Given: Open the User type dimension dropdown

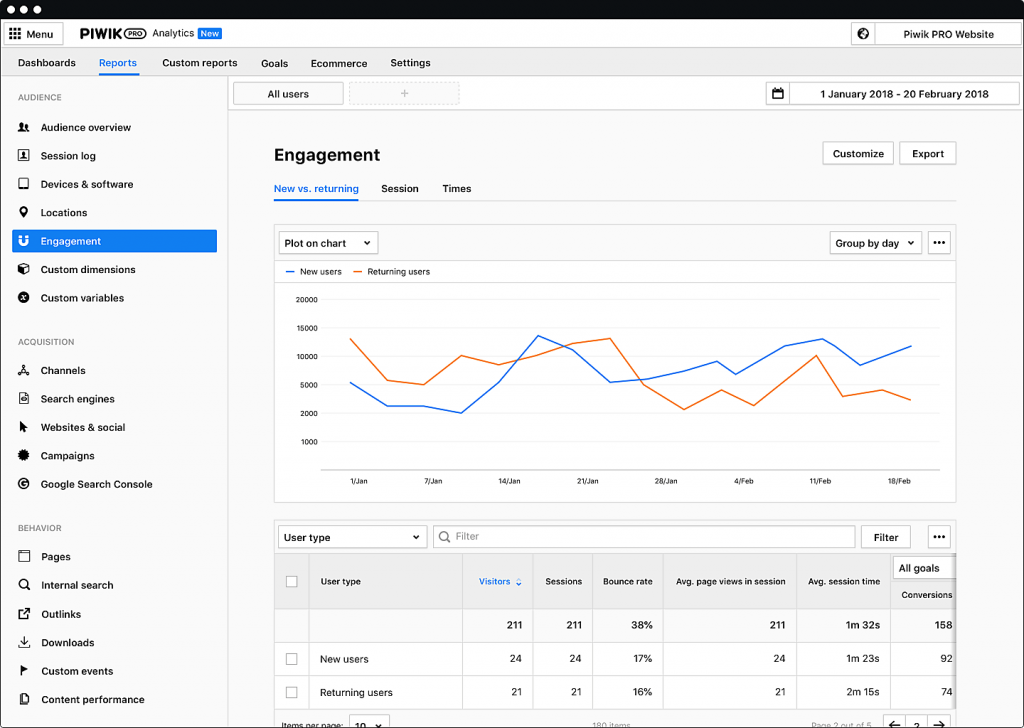Looking at the screenshot, I should click(x=352, y=536).
